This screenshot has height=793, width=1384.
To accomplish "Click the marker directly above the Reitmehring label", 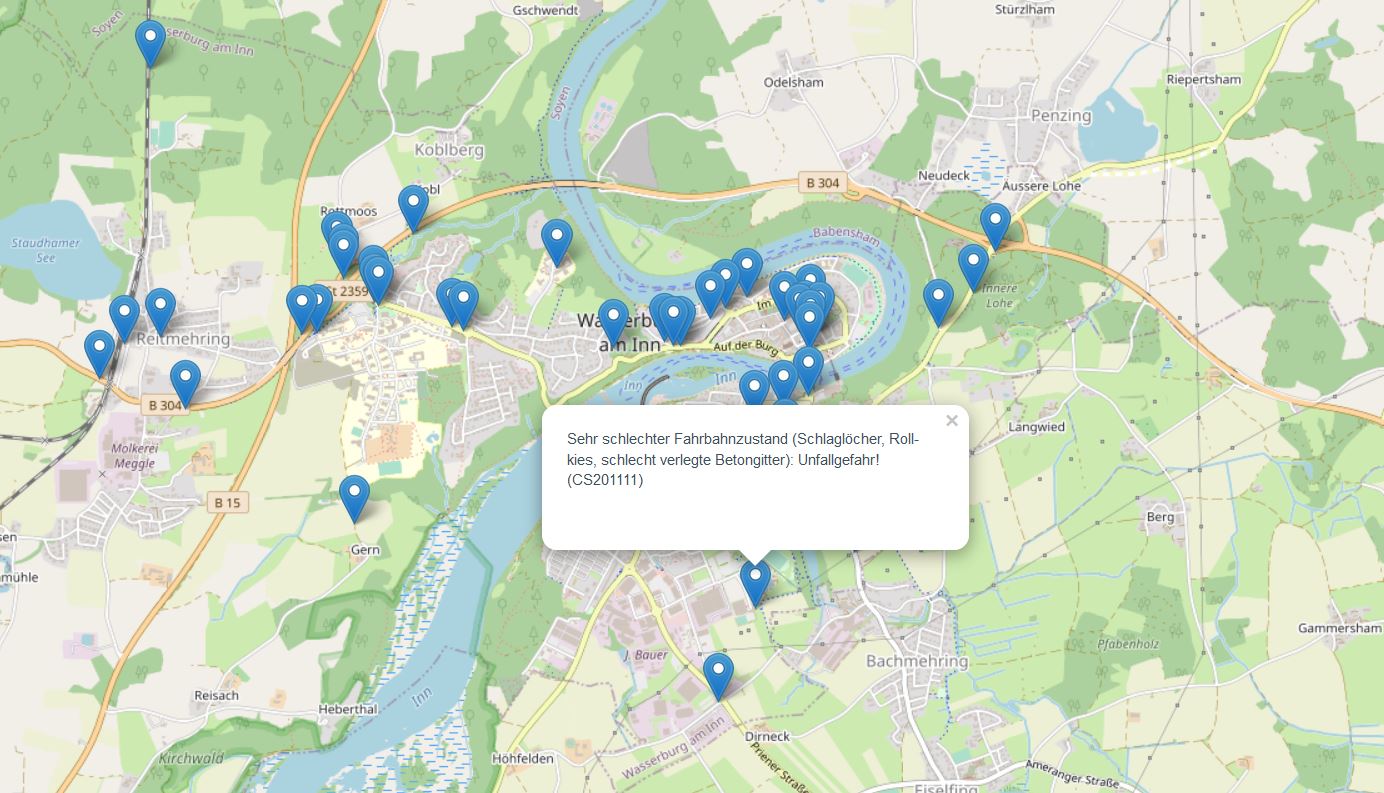I will coord(160,310).
